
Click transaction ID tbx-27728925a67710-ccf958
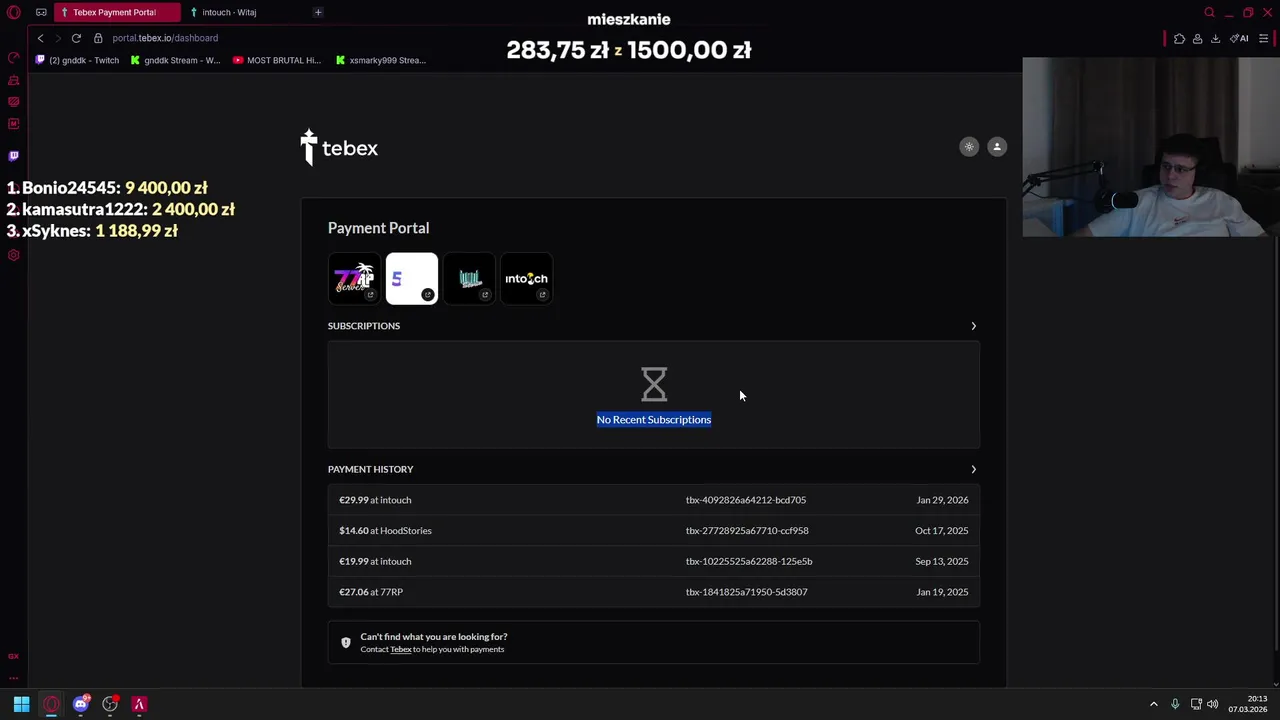(x=747, y=531)
